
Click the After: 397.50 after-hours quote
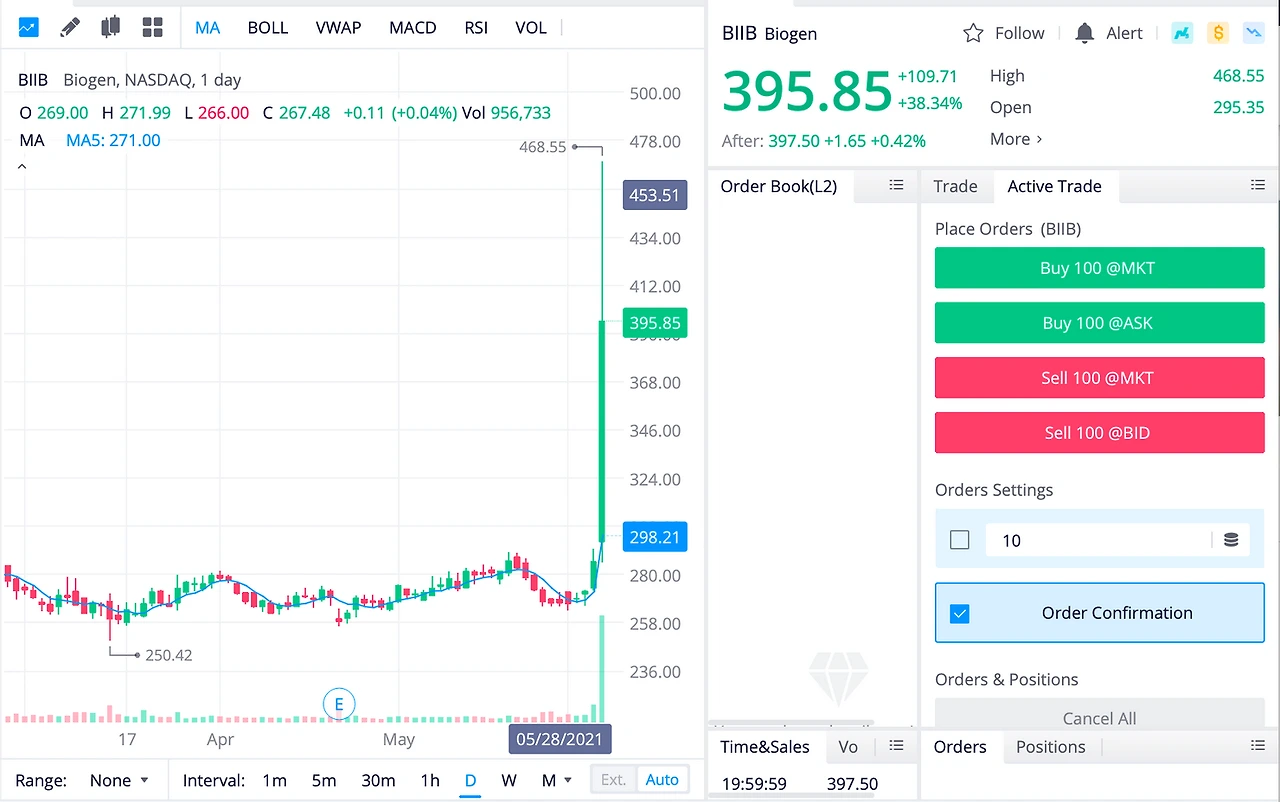(824, 141)
